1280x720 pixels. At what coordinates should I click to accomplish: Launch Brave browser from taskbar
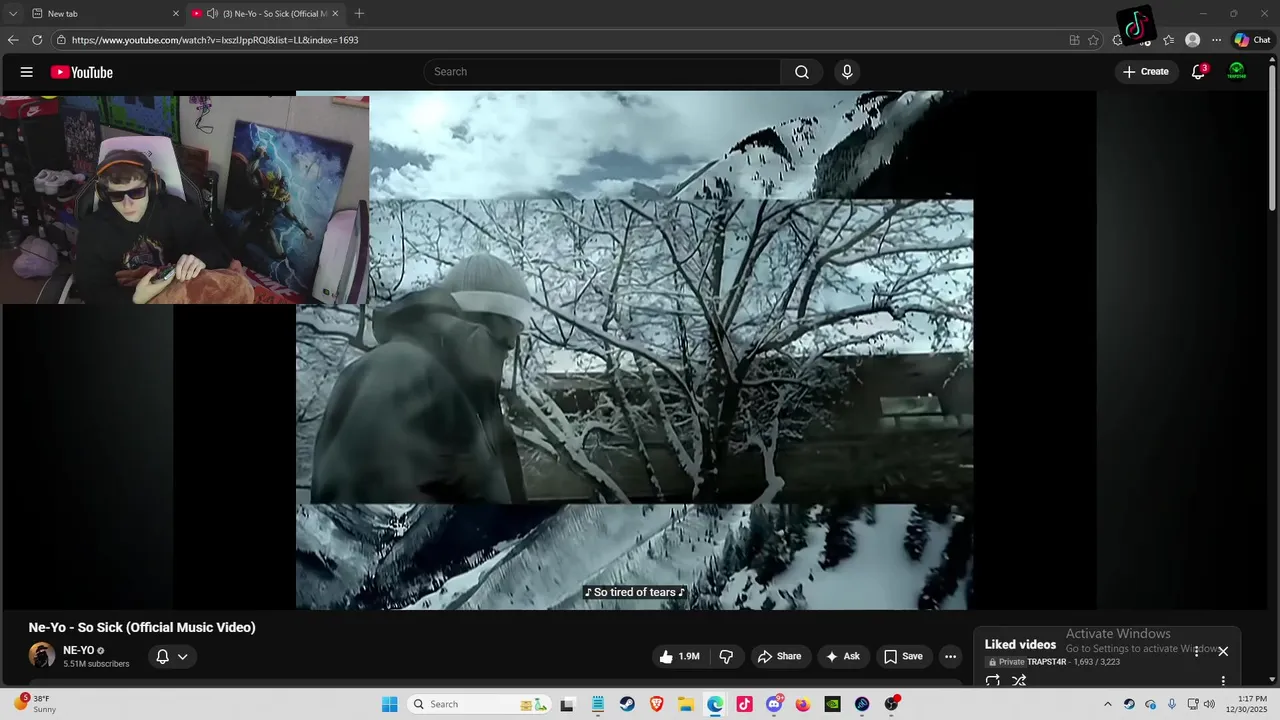(x=657, y=704)
